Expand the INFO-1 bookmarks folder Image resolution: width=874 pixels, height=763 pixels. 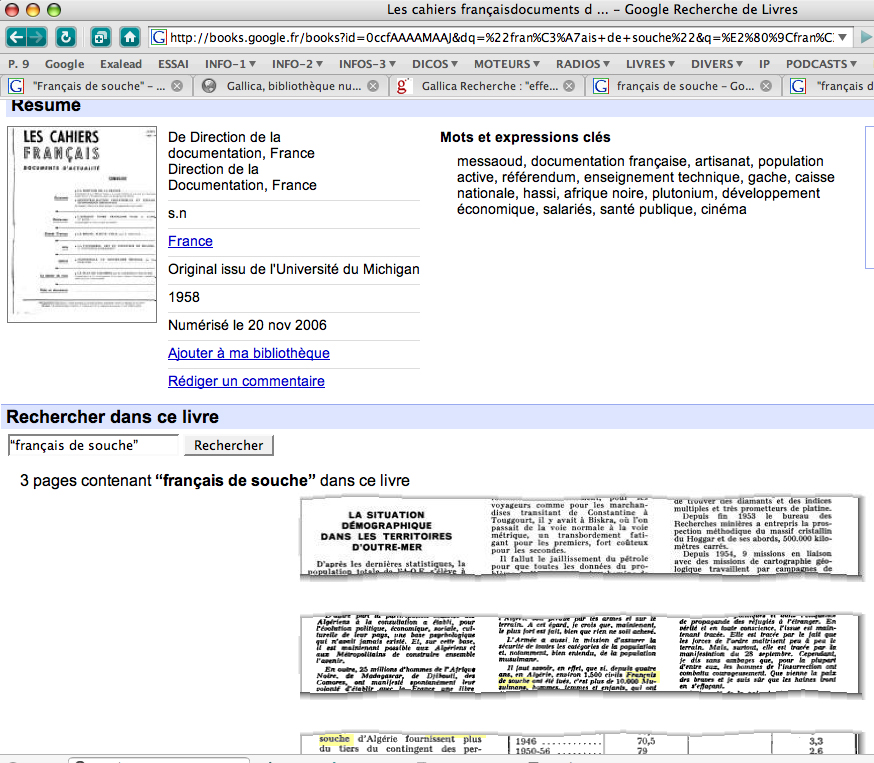click(230, 64)
